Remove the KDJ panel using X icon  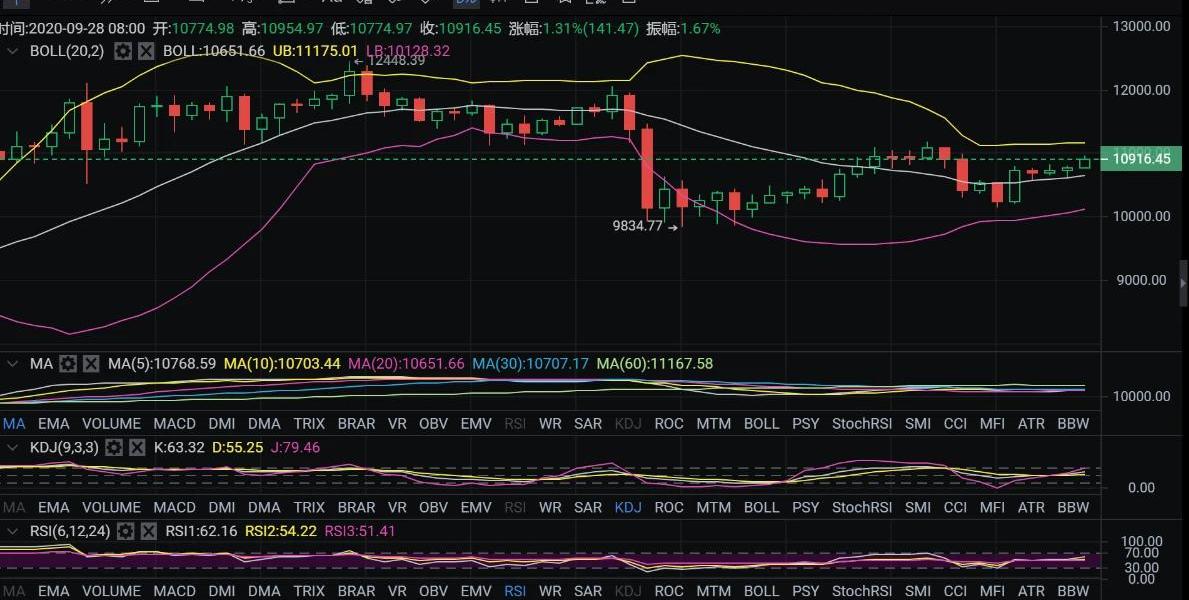coord(138,447)
